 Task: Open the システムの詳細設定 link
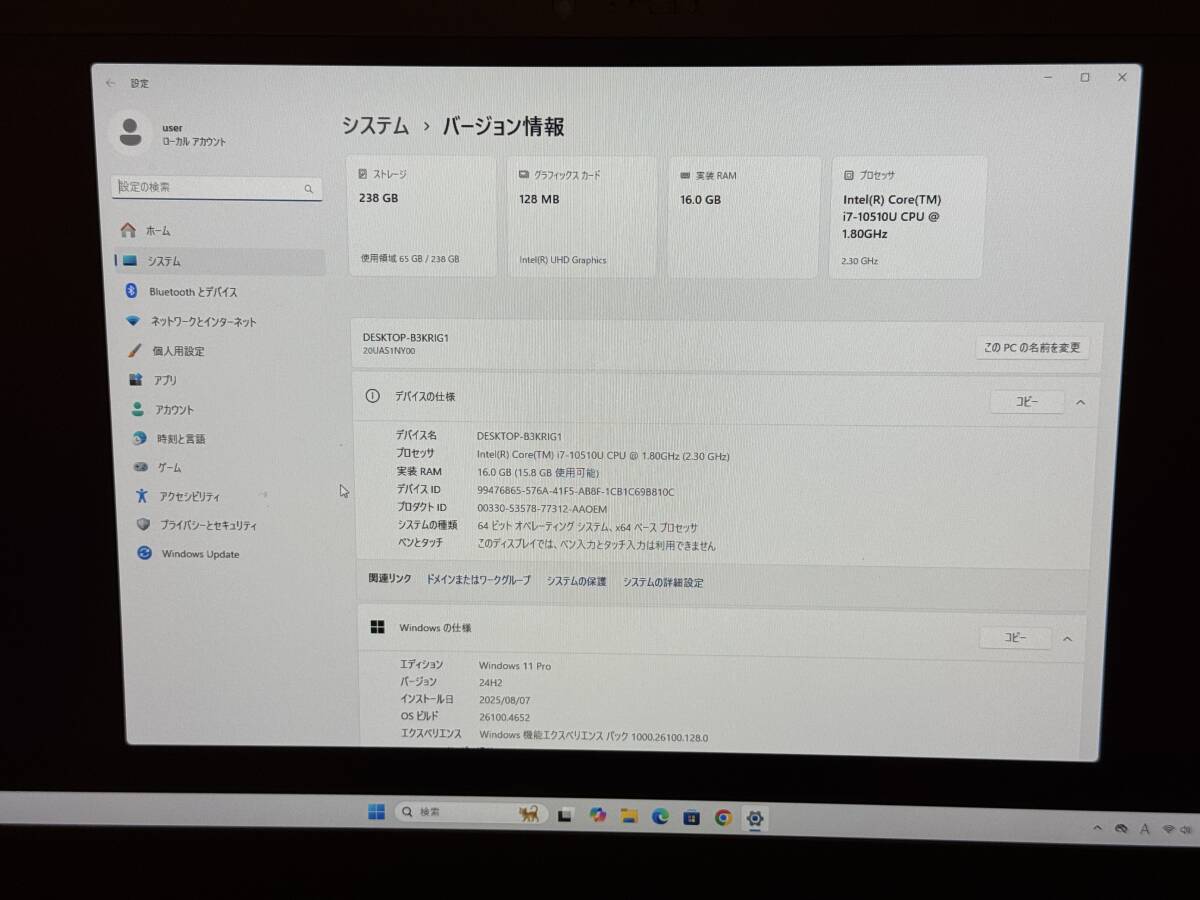click(663, 580)
